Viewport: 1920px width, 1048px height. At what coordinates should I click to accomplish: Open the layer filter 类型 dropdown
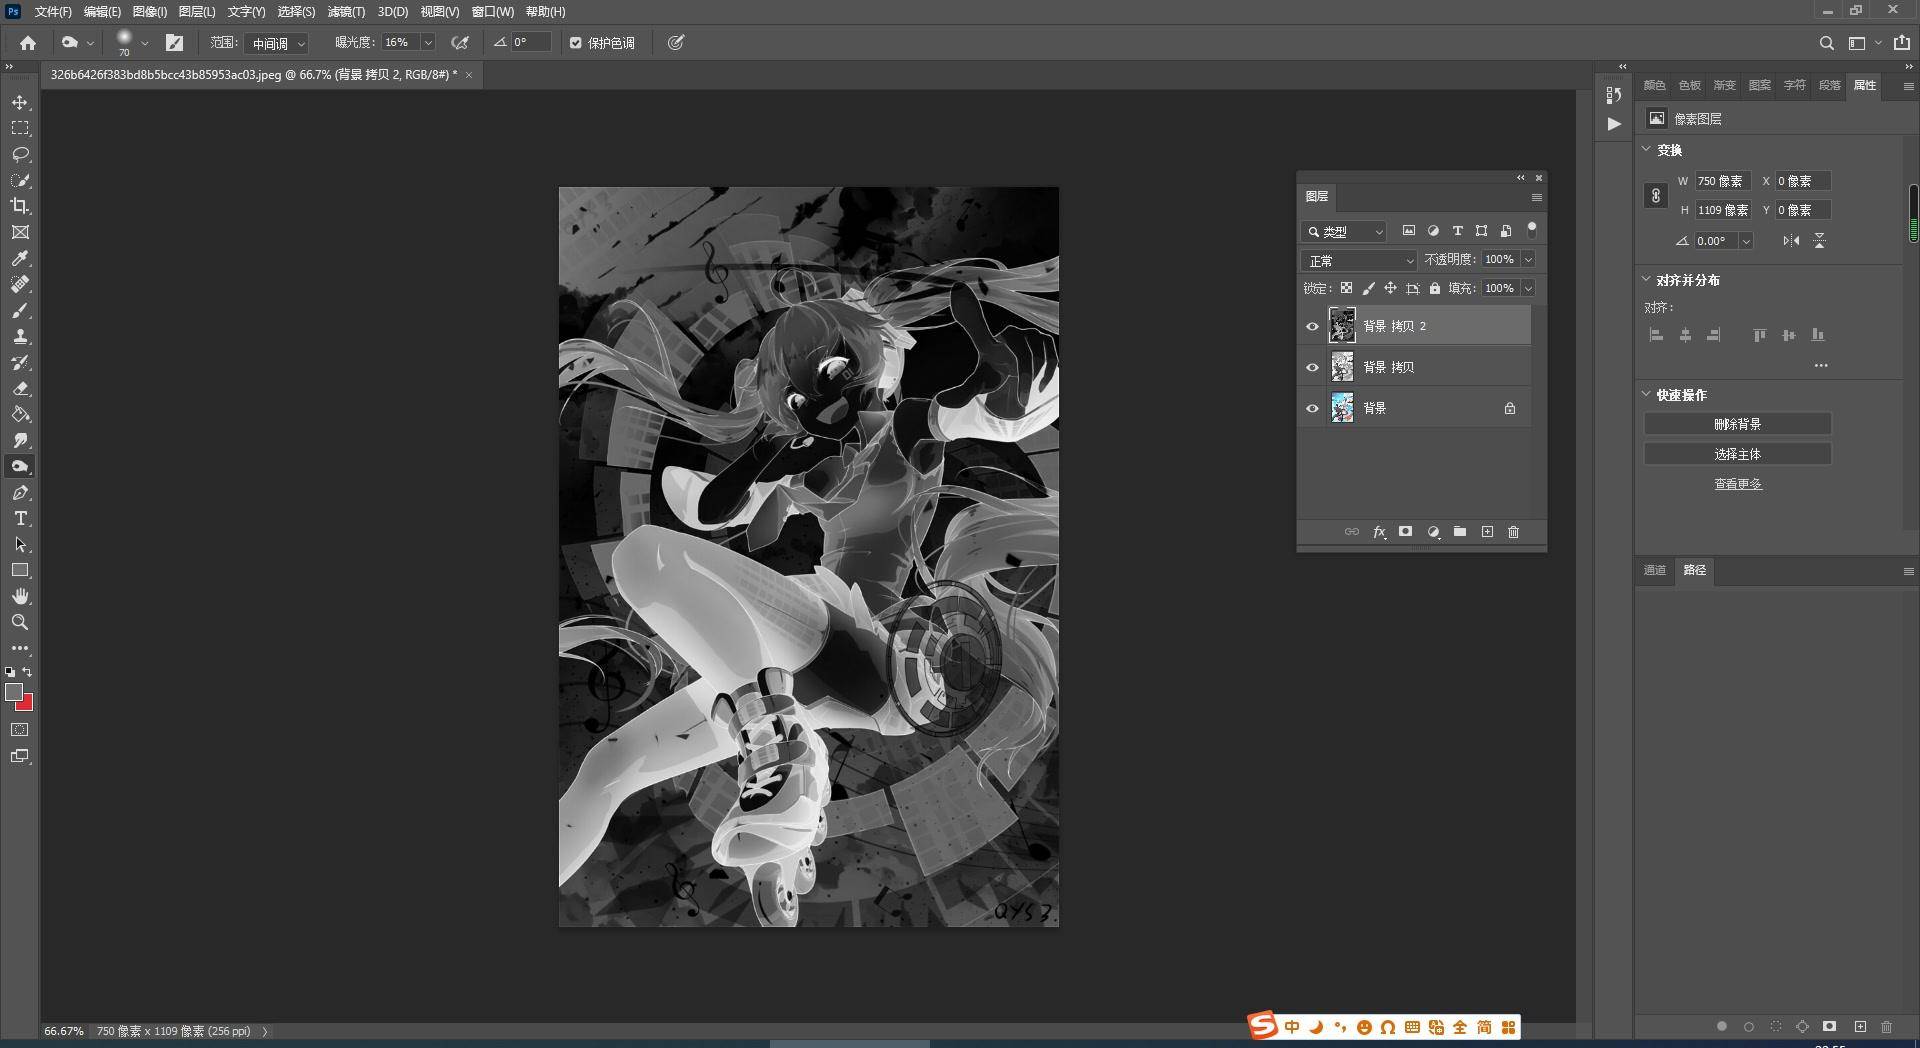tap(1344, 231)
